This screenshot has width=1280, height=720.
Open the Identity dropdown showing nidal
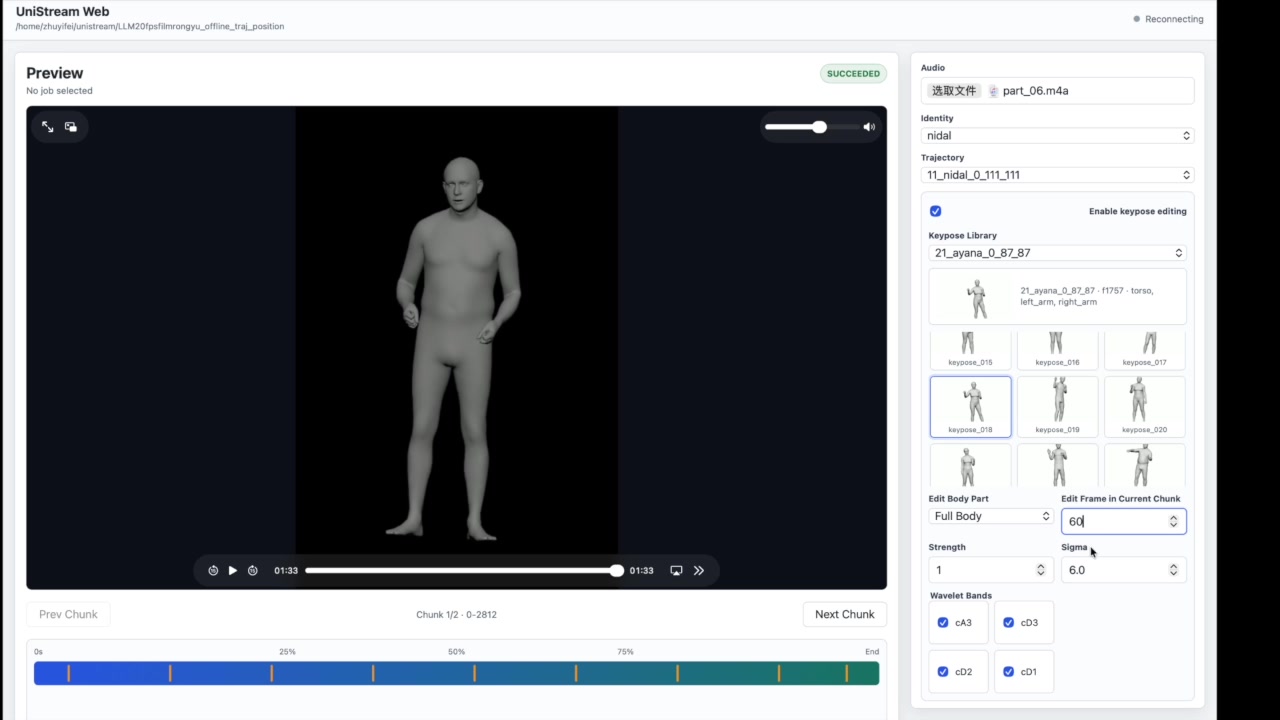[1057, 136]
